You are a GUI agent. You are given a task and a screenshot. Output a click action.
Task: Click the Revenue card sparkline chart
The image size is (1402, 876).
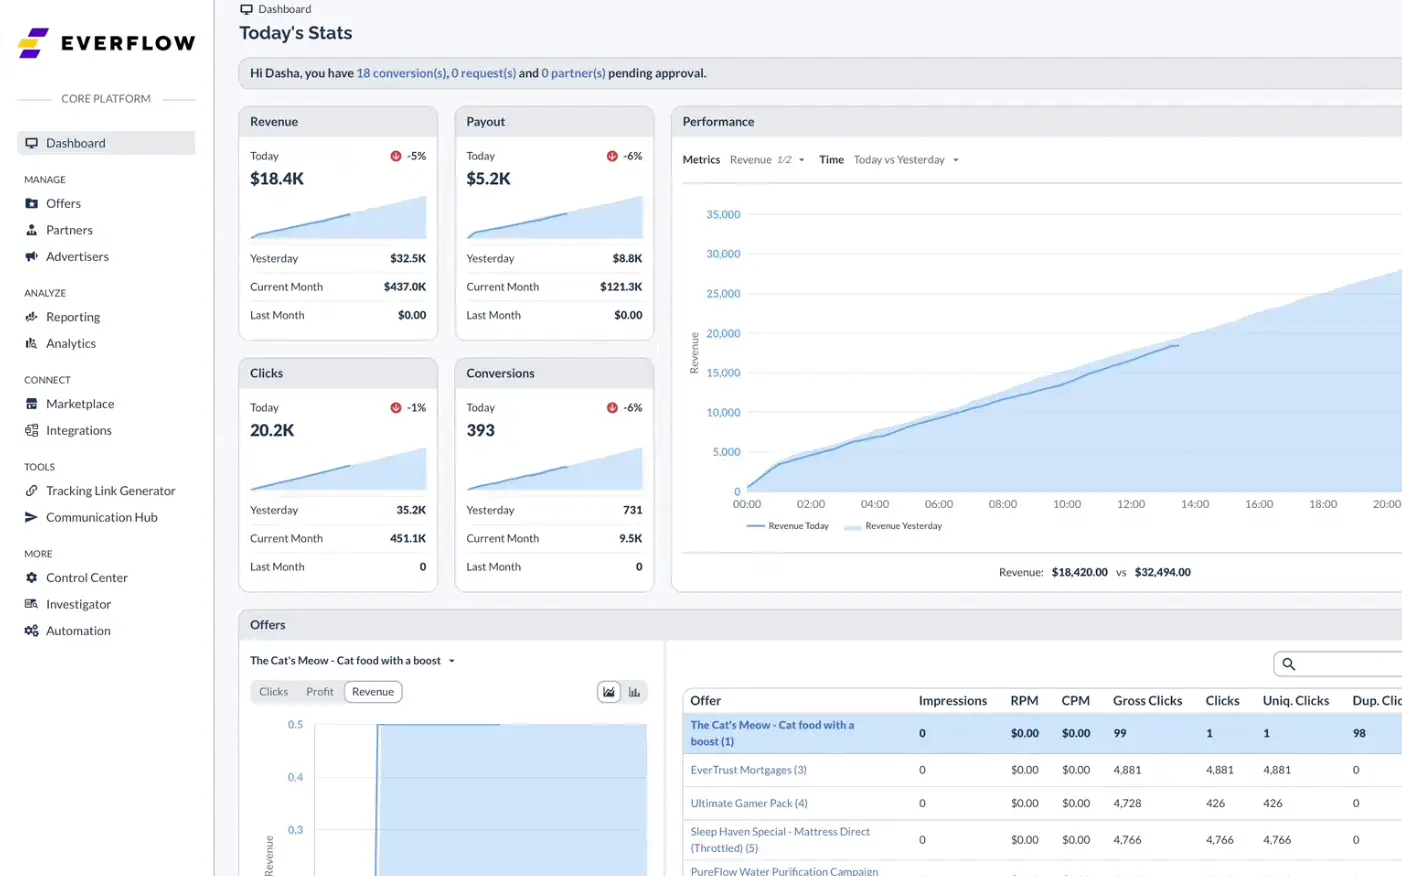point(338,217)
